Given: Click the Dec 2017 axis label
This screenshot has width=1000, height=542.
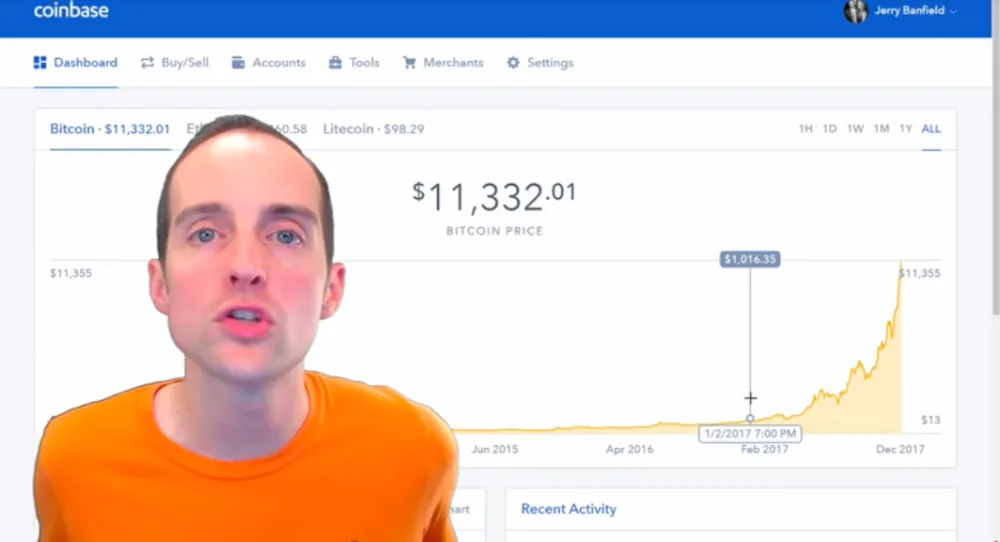Looking at the screenshot, I should (x=900, y=450).
